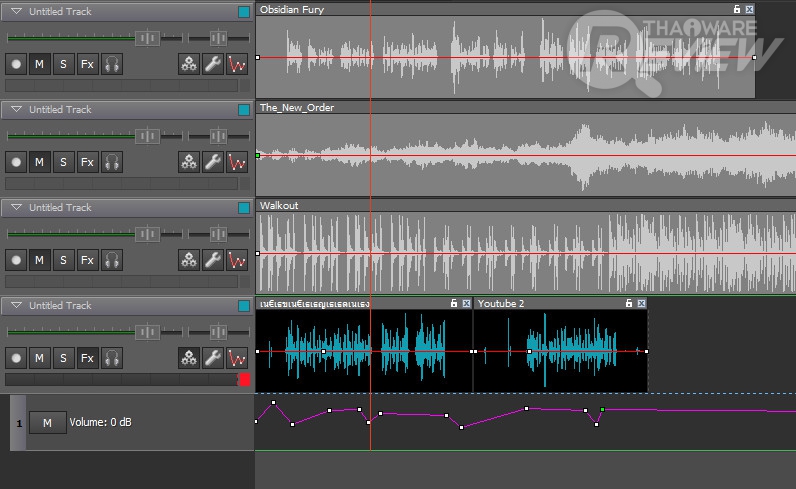Solo the Youtube 2 track
Viewport: 796px width, 489px height.
[x=63, y=358]
